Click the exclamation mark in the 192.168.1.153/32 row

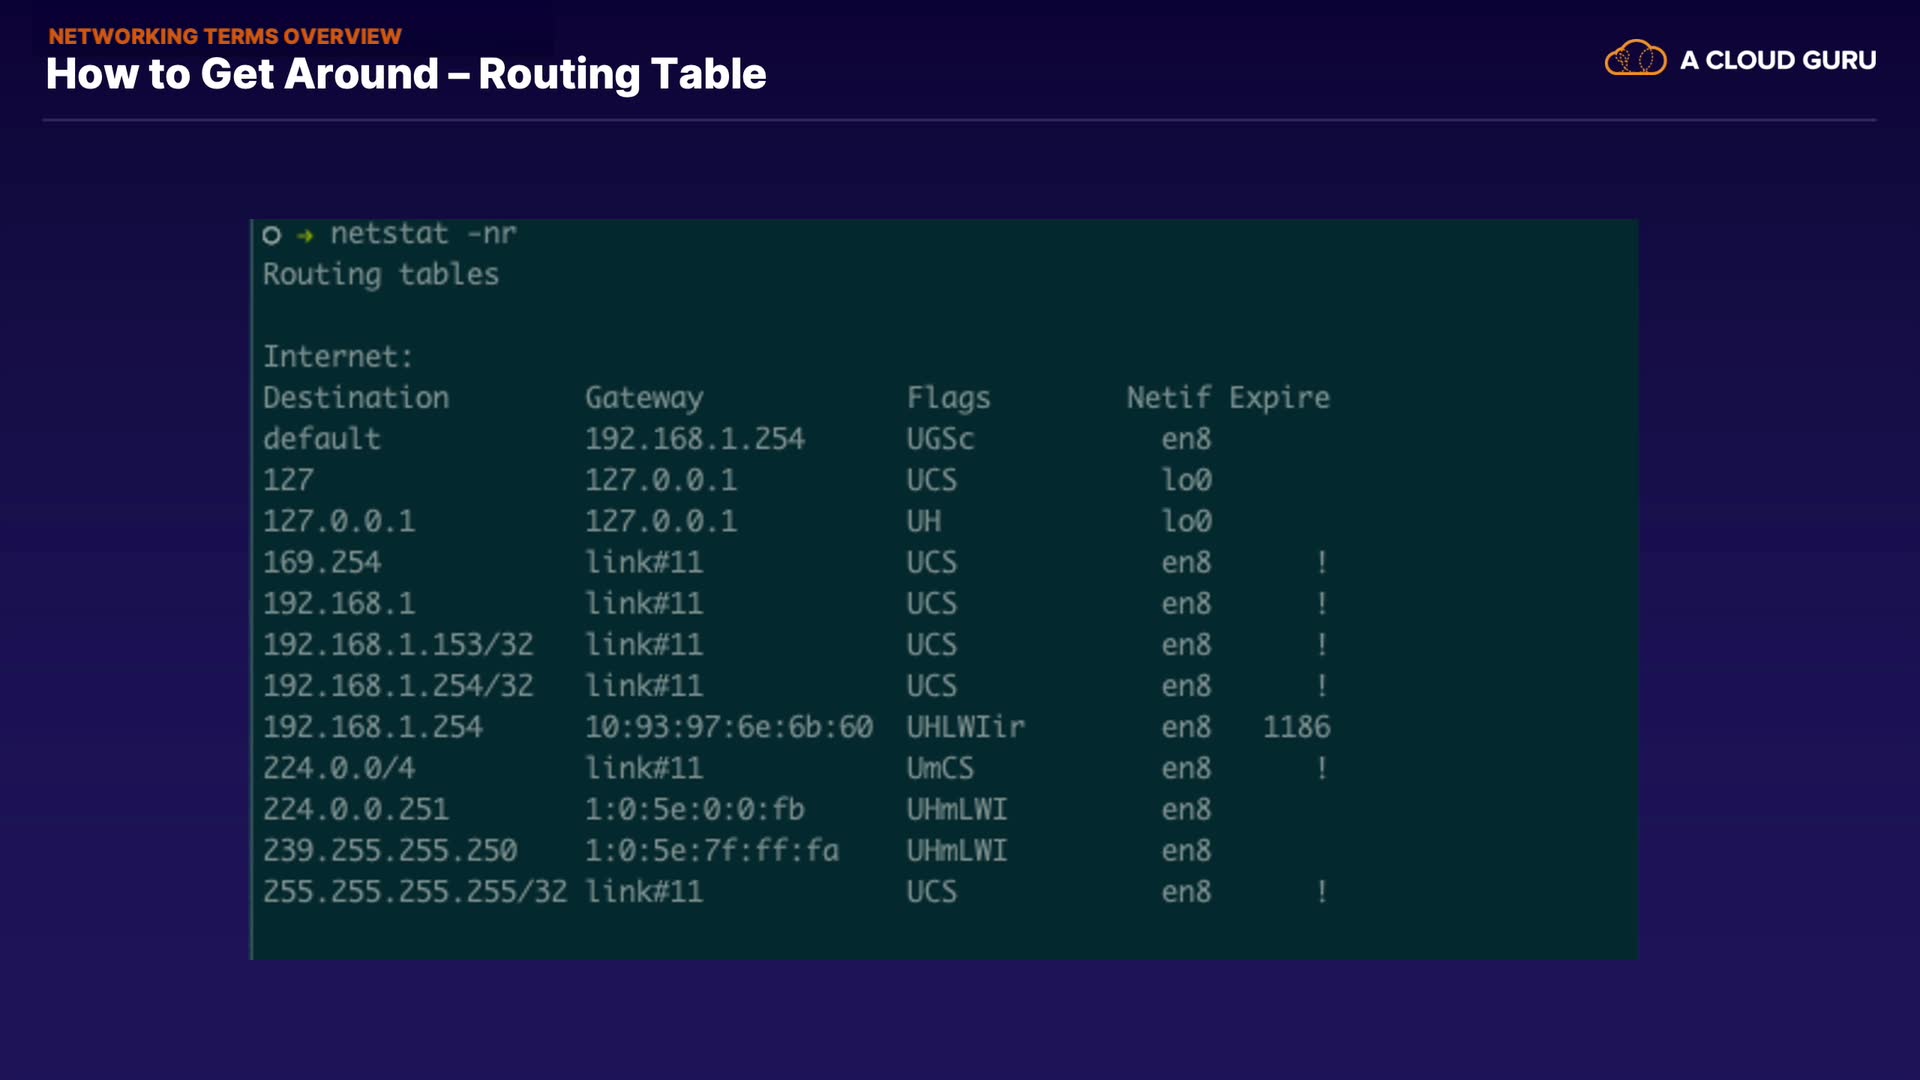(1321, 644)
